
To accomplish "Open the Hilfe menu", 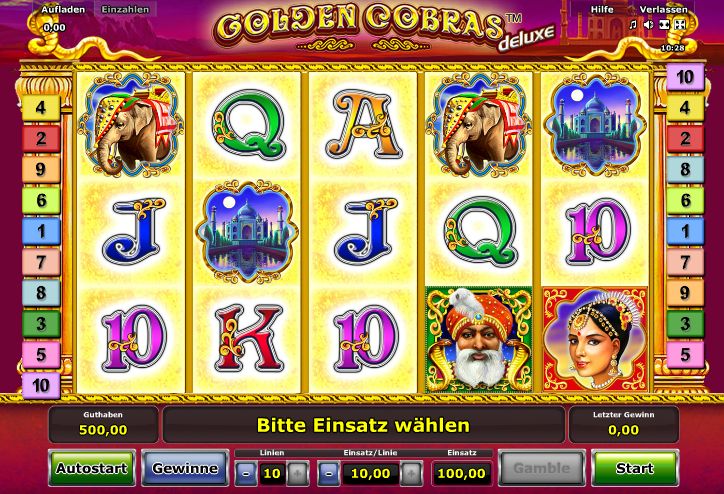I will [602, 9].
